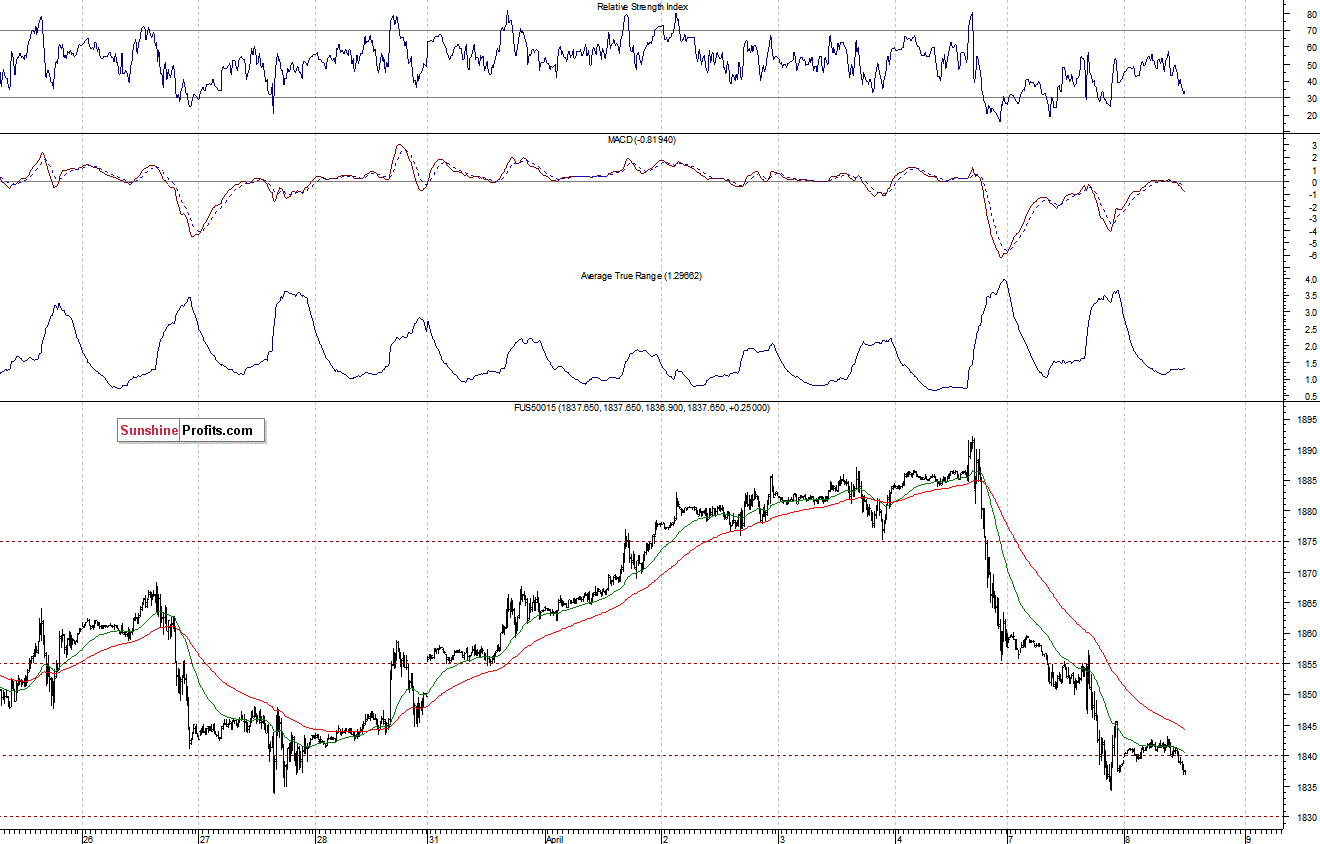Screen dimensions: 1320x844
Task: Click the 28 date label on the time axis
Action: click(x=320, y=839)
